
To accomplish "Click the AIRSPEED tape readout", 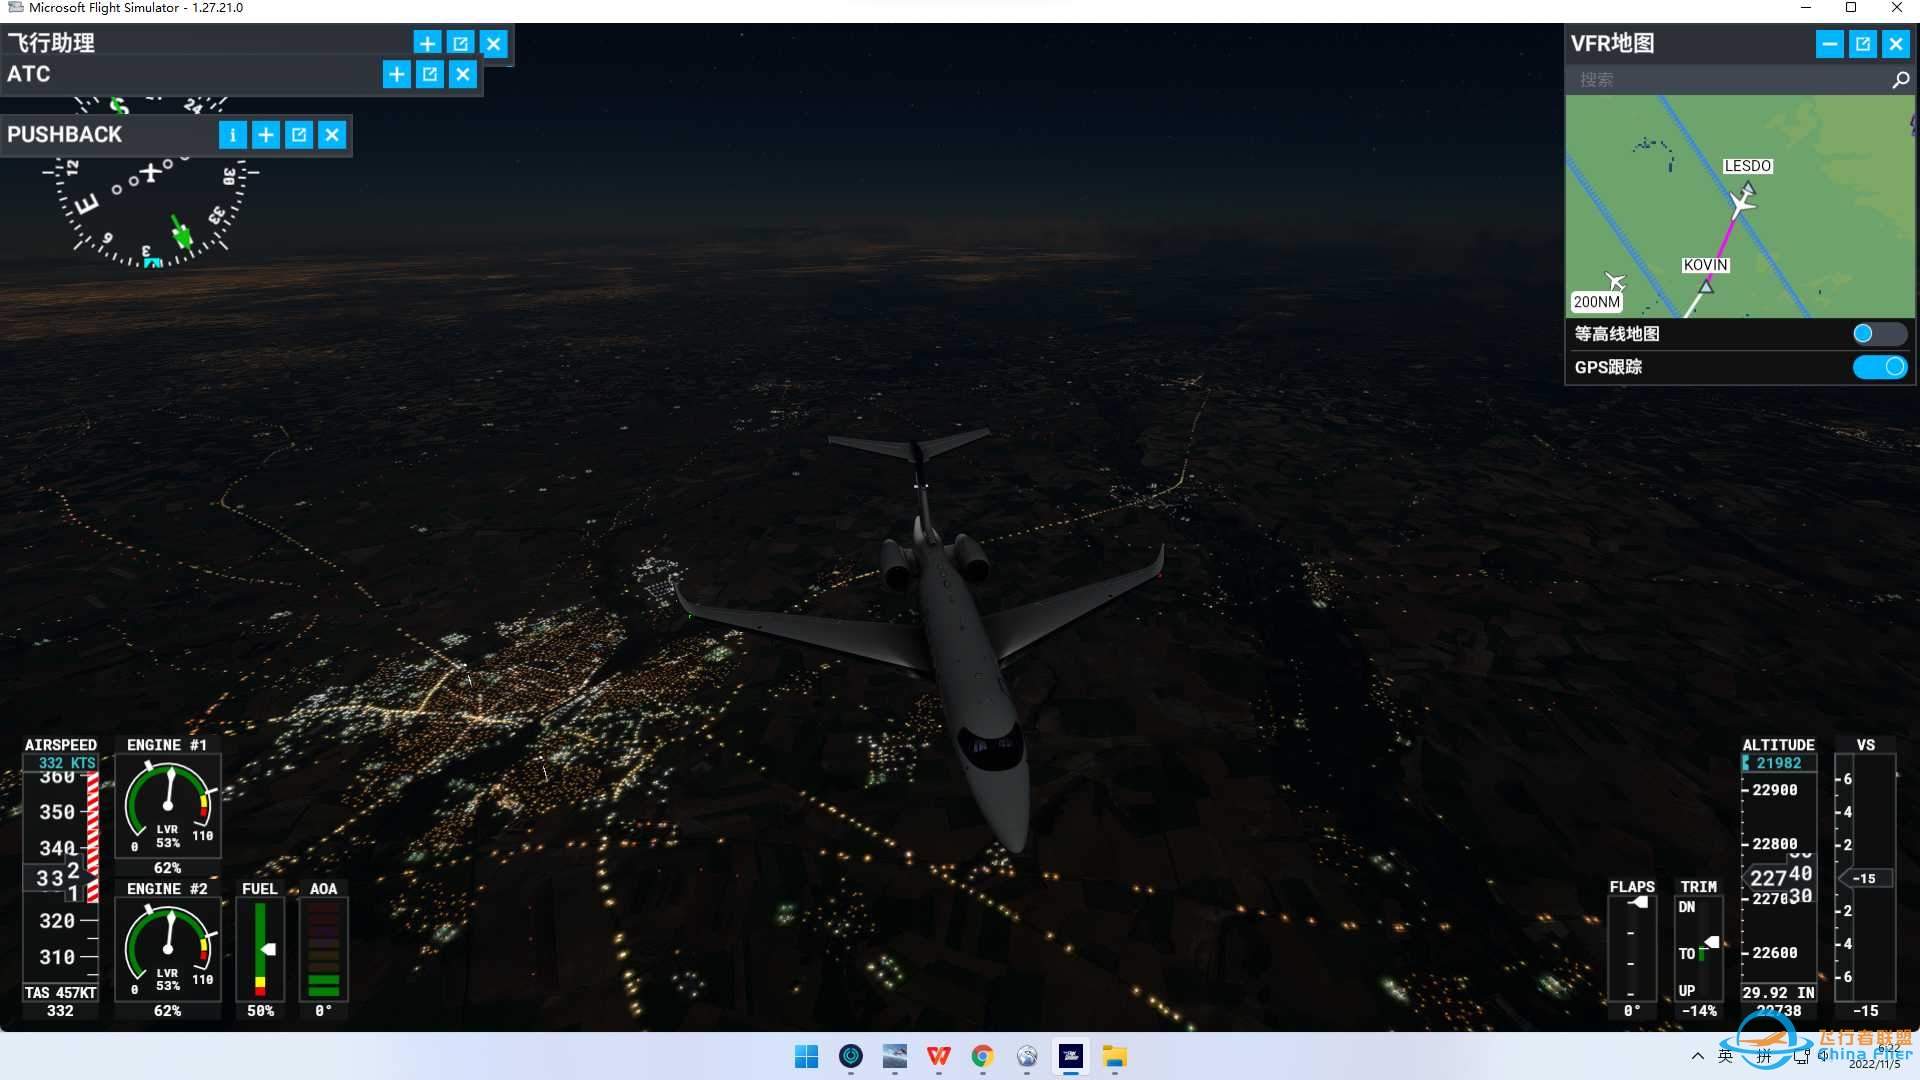I will (x=61, y=877).
